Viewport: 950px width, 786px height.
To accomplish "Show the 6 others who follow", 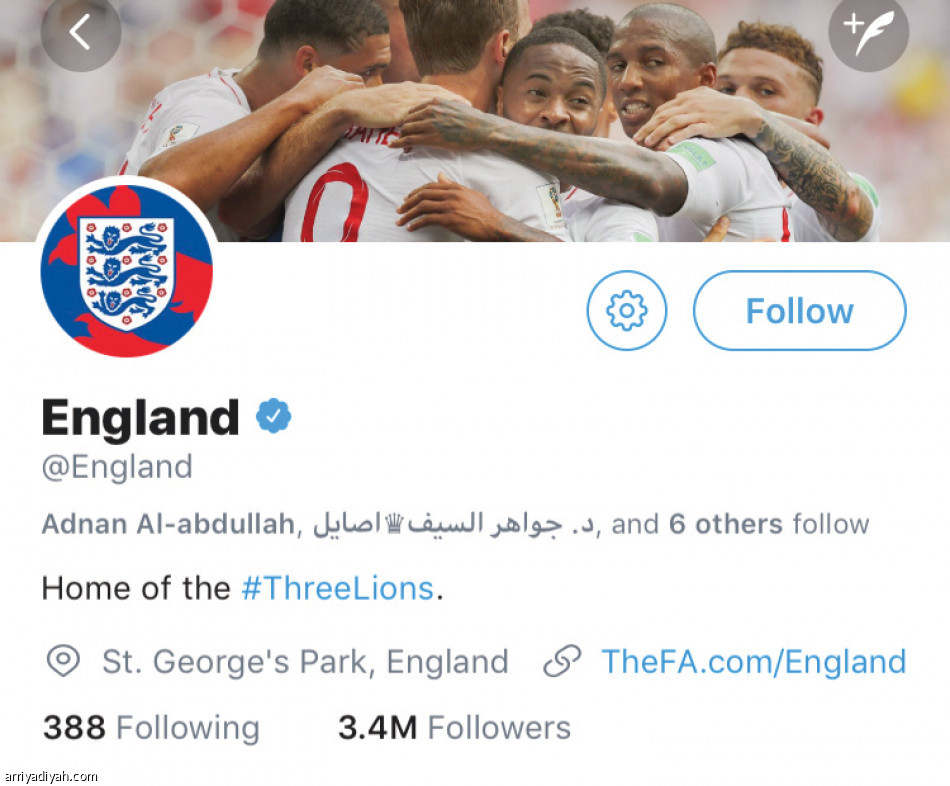I will (725, 524).
